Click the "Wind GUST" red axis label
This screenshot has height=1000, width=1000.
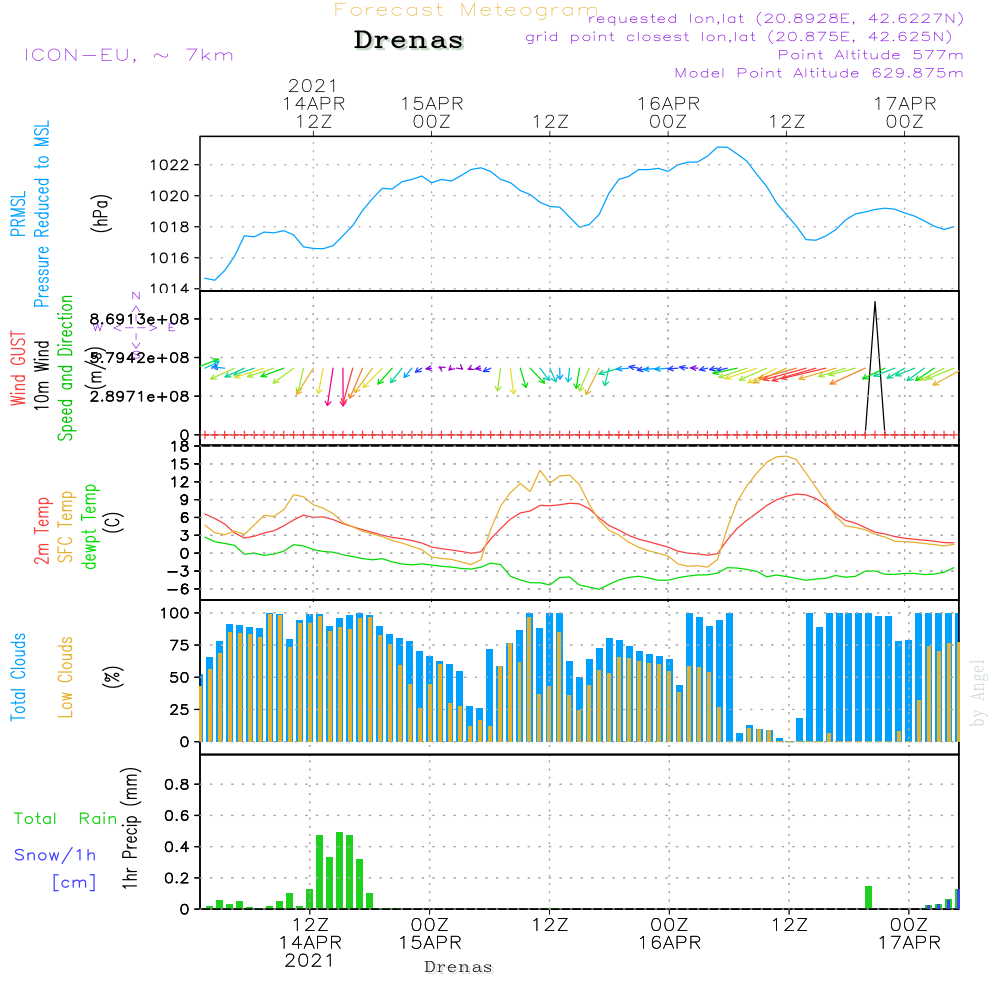(18, 368)
